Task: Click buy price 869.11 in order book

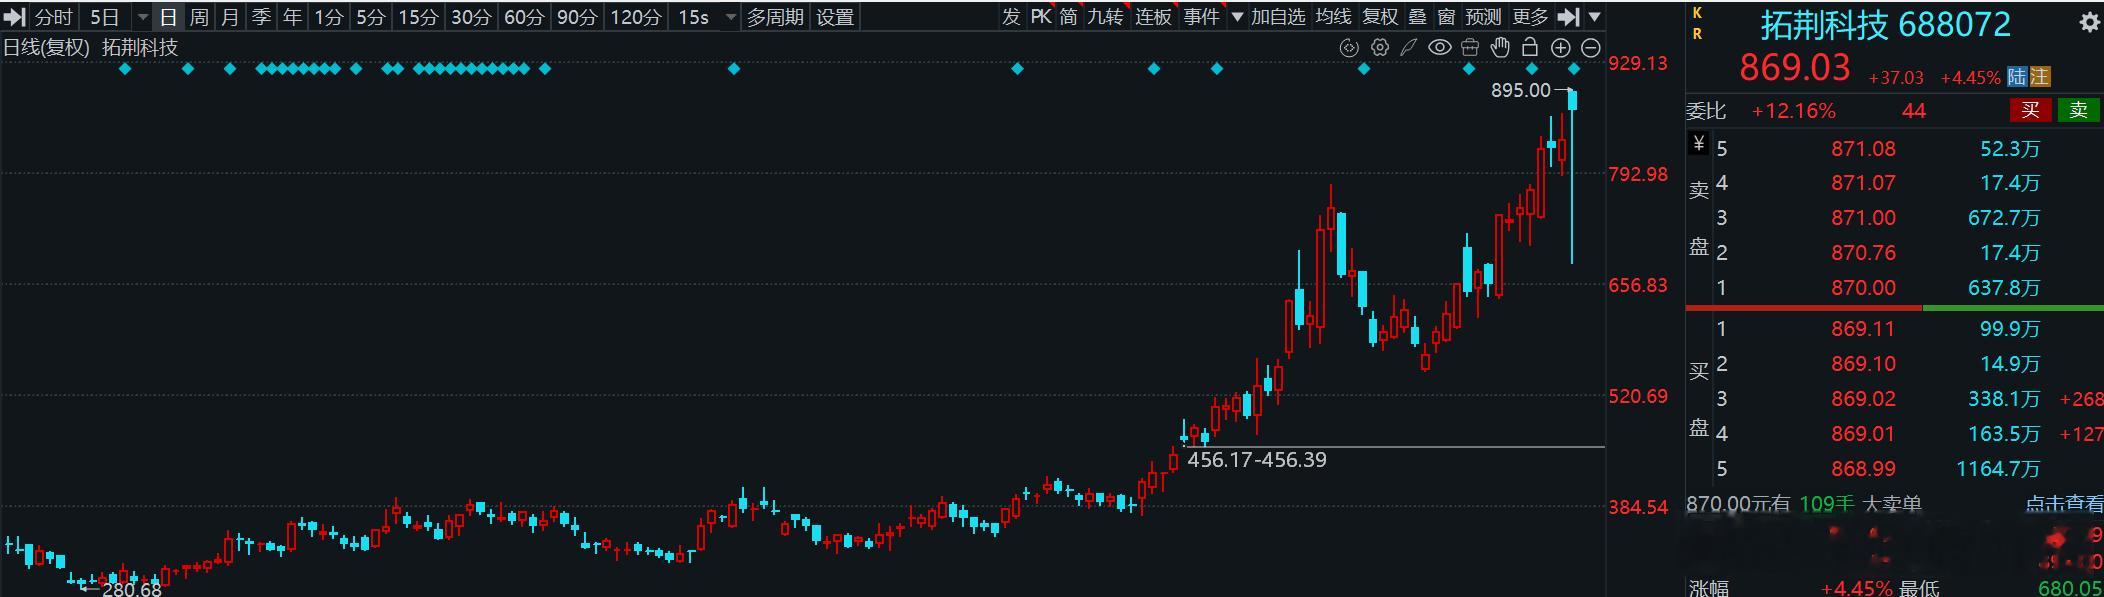Action: click(1863, 329)
